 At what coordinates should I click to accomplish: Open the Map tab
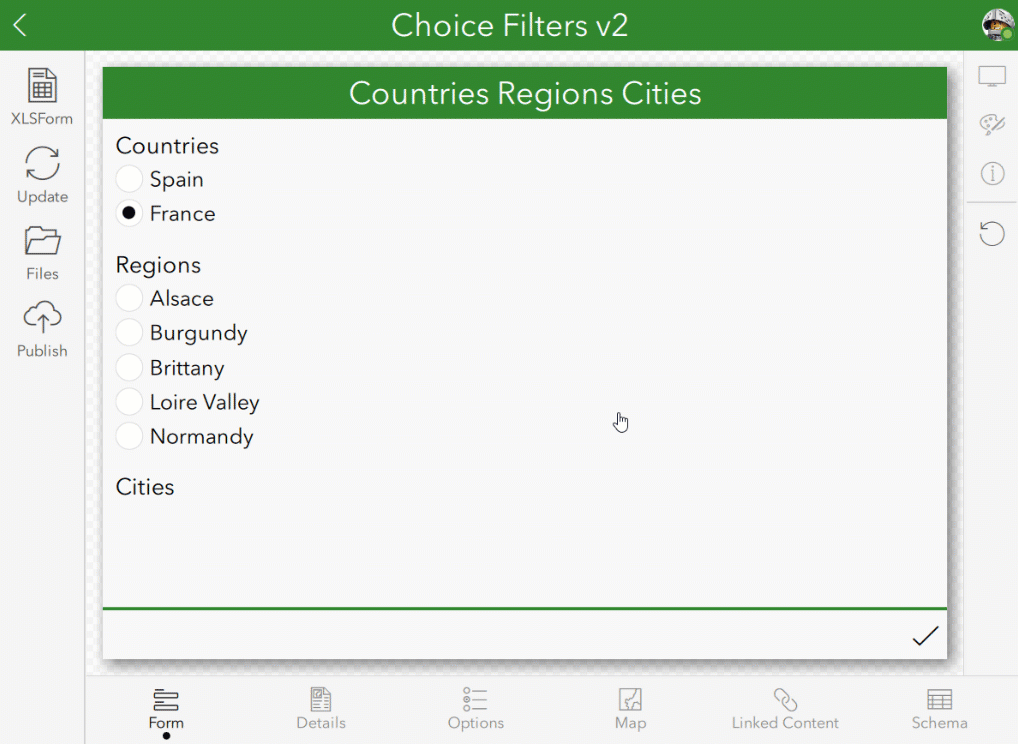coord(630,708)
